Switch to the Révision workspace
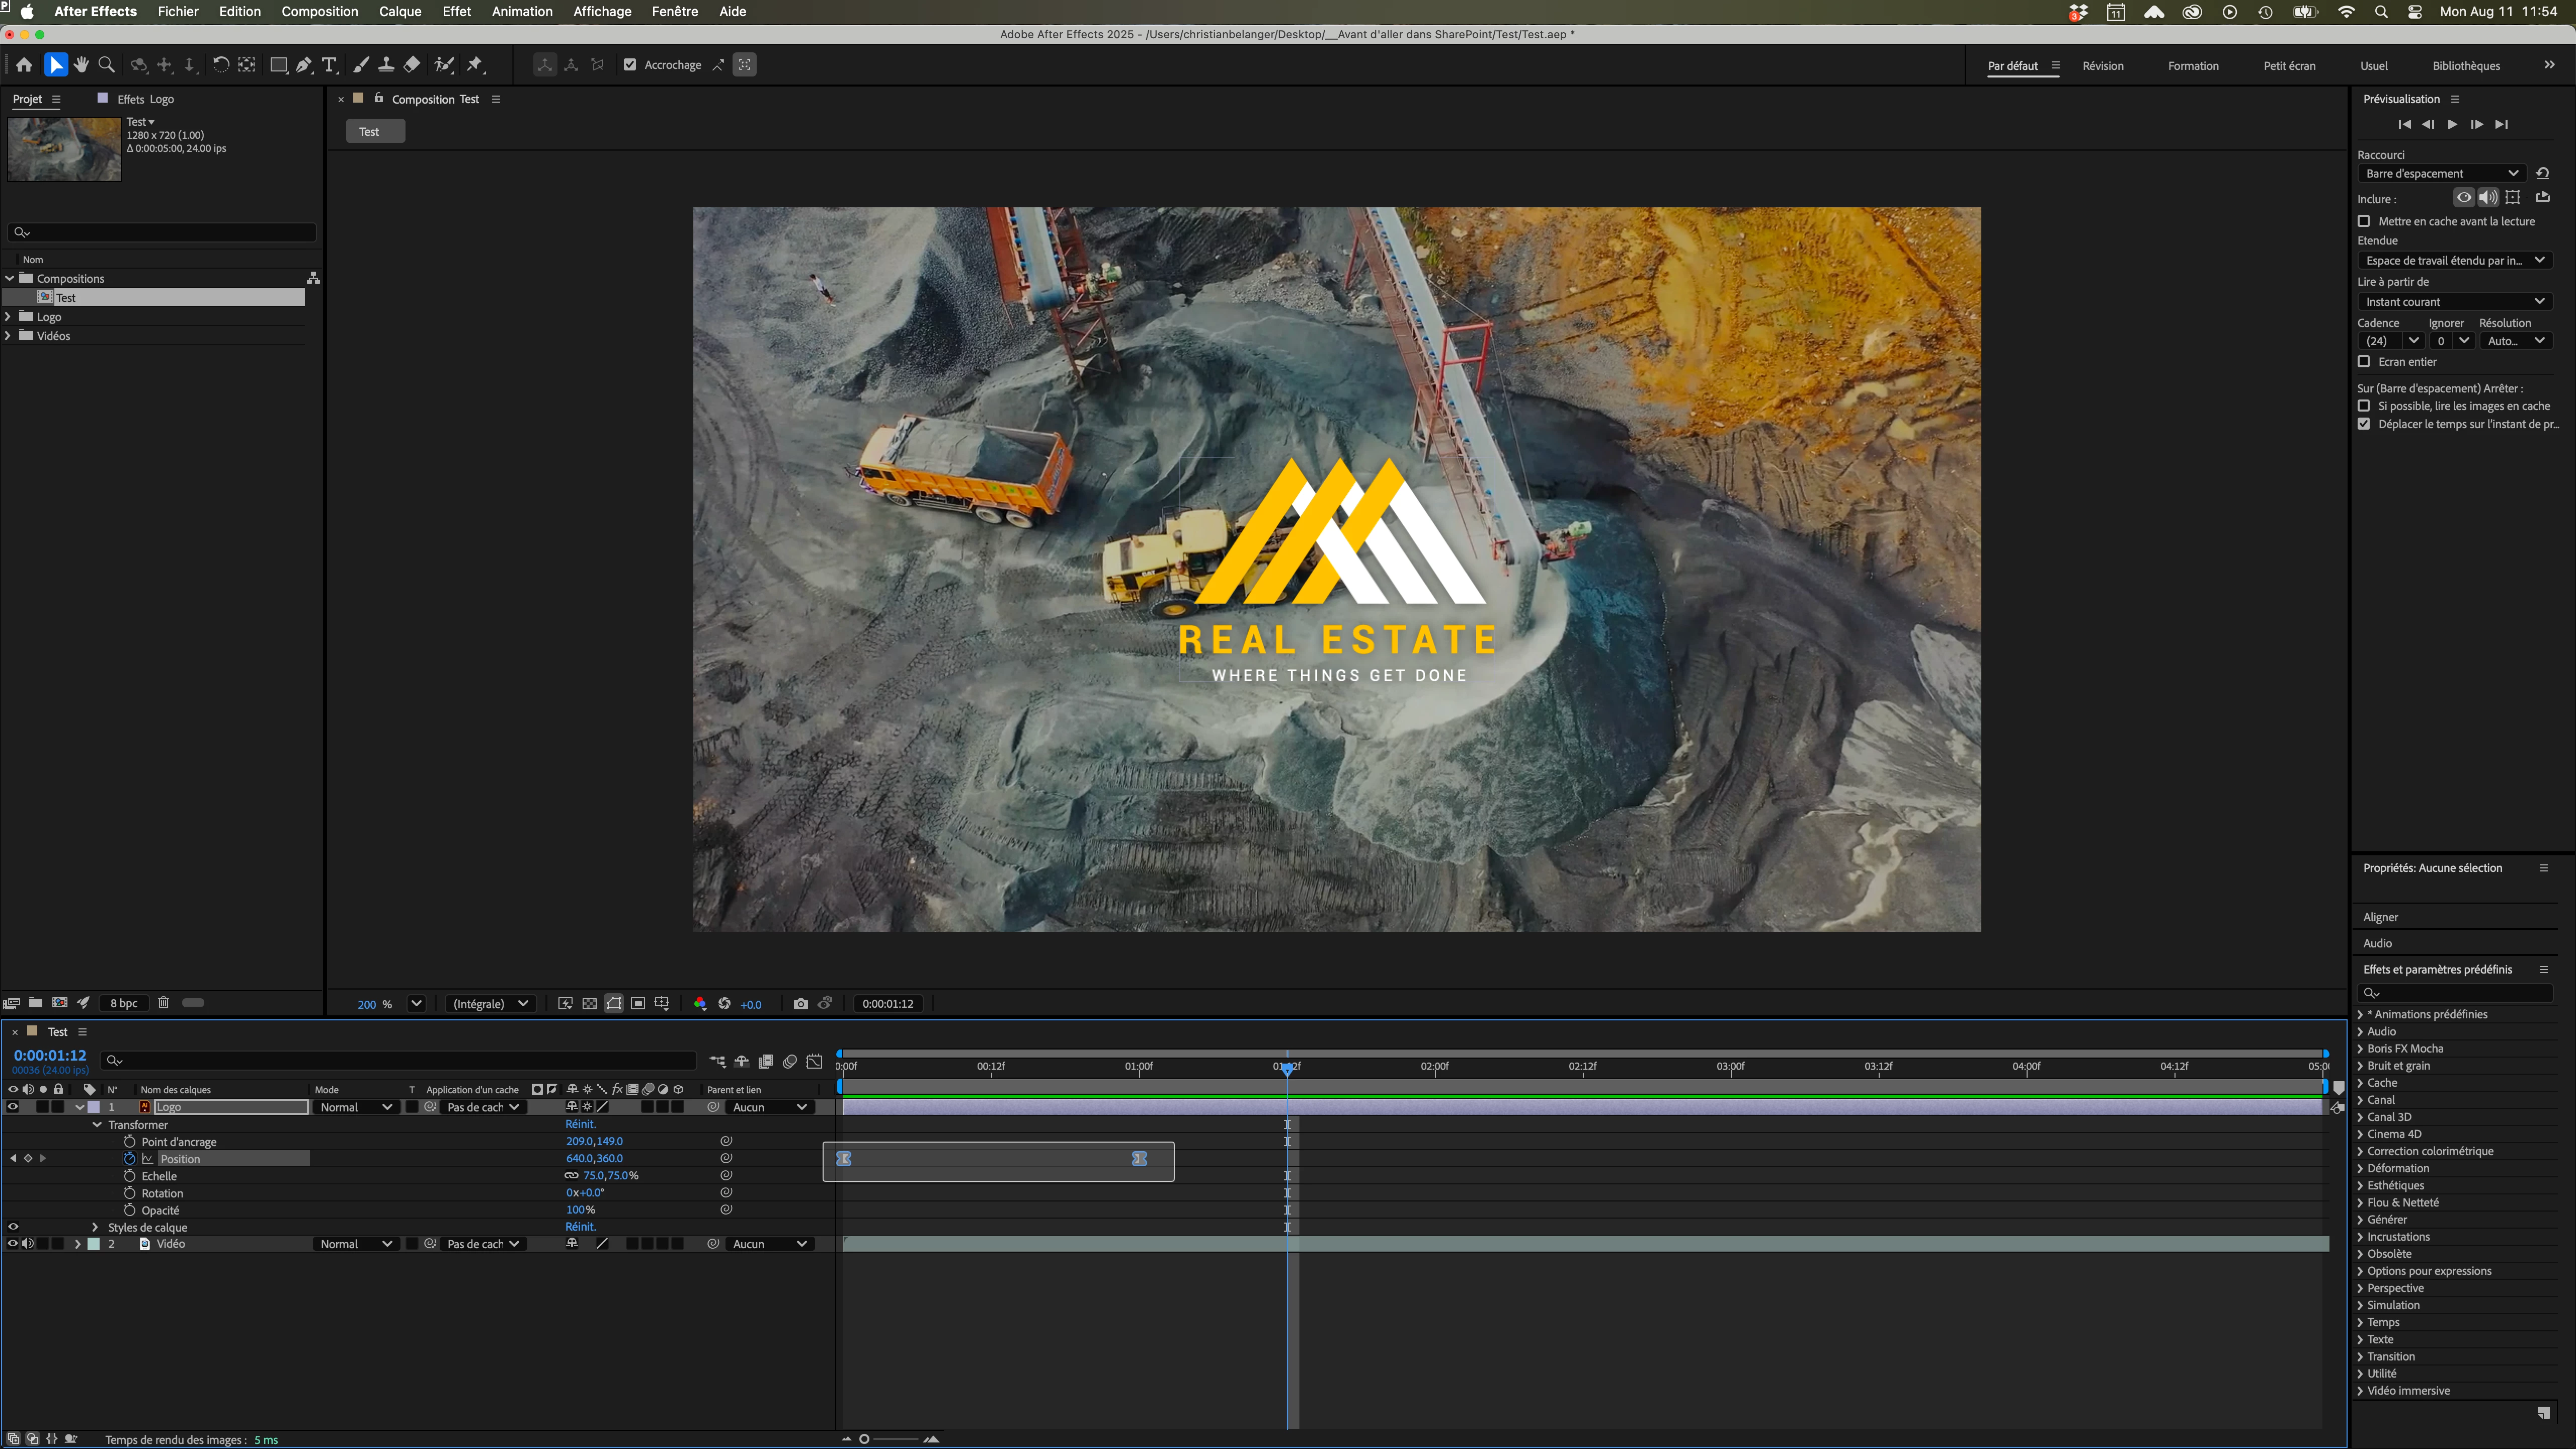2576x1449 pixels. pos(2103,66)
